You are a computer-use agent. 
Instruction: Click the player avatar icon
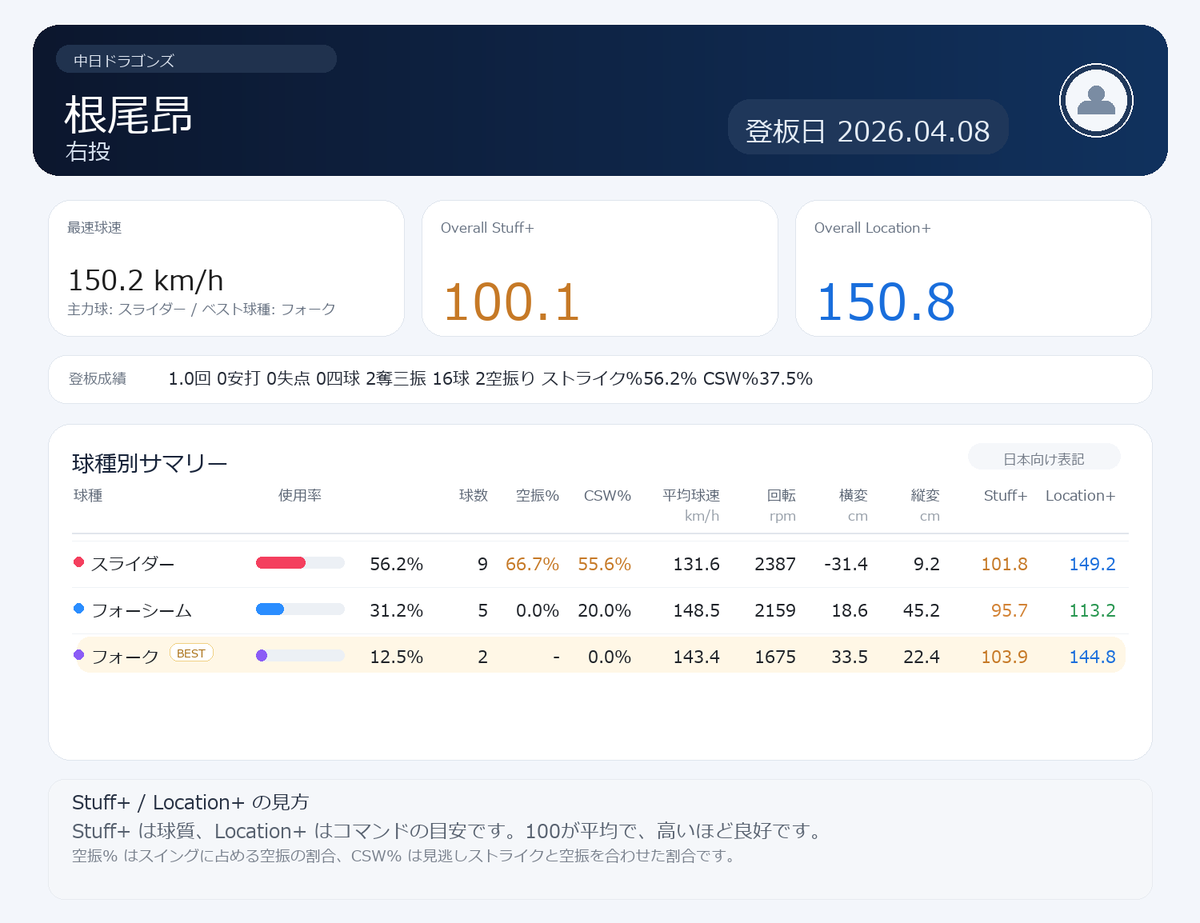pyautogui.click(x=1096, y=100)
